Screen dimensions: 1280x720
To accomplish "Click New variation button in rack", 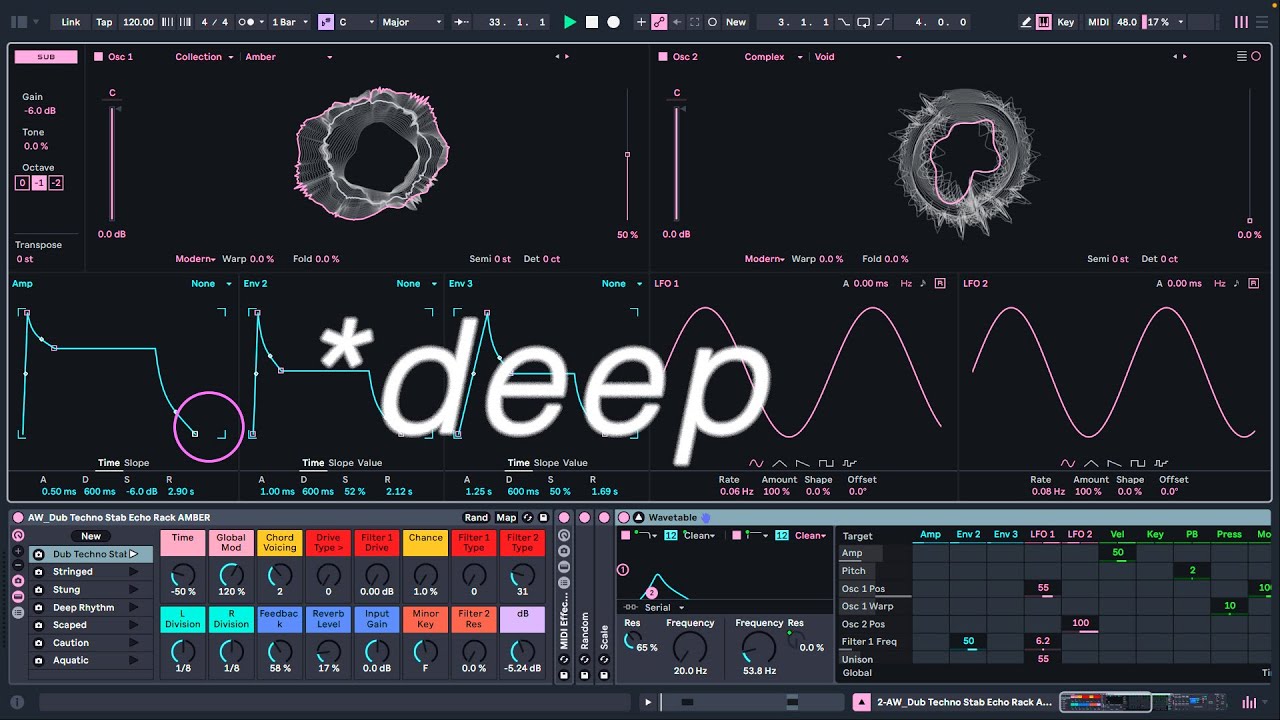I will click(x=91, y=536).
